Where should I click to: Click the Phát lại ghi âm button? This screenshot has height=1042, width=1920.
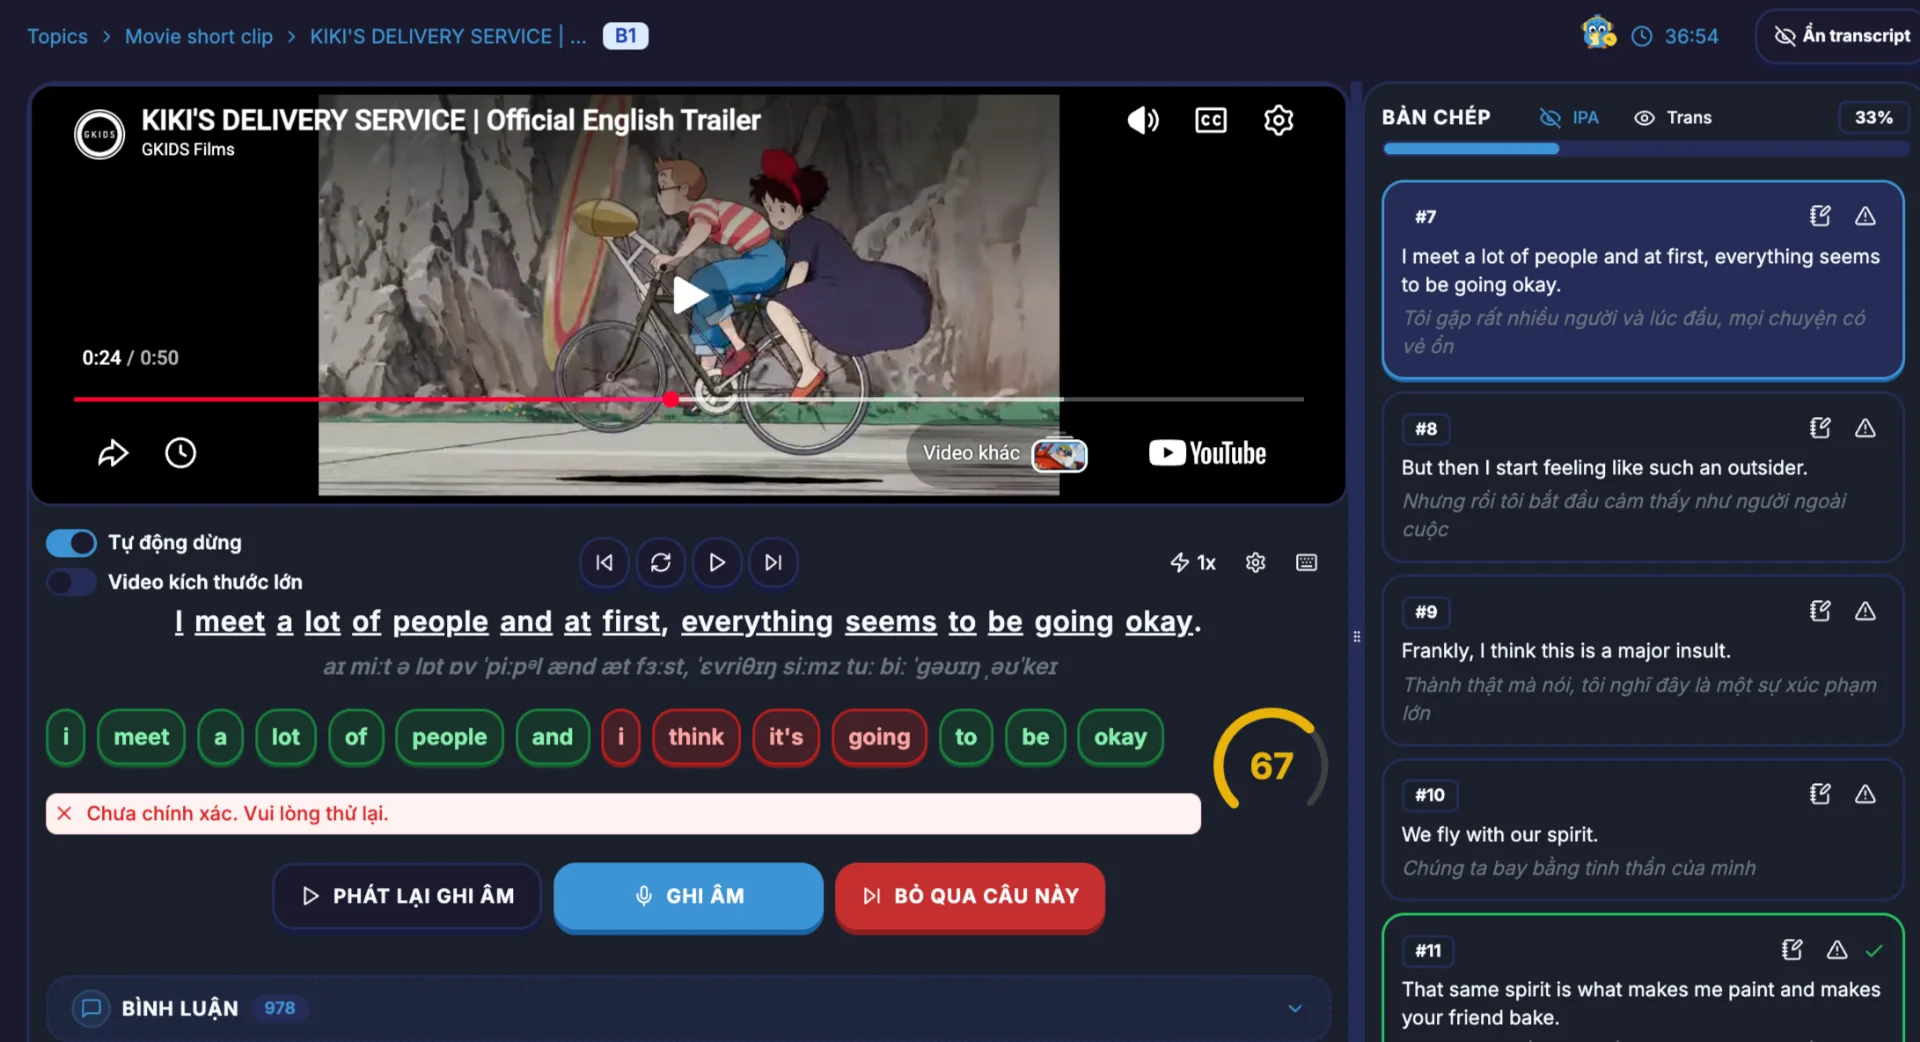point(407,896)
